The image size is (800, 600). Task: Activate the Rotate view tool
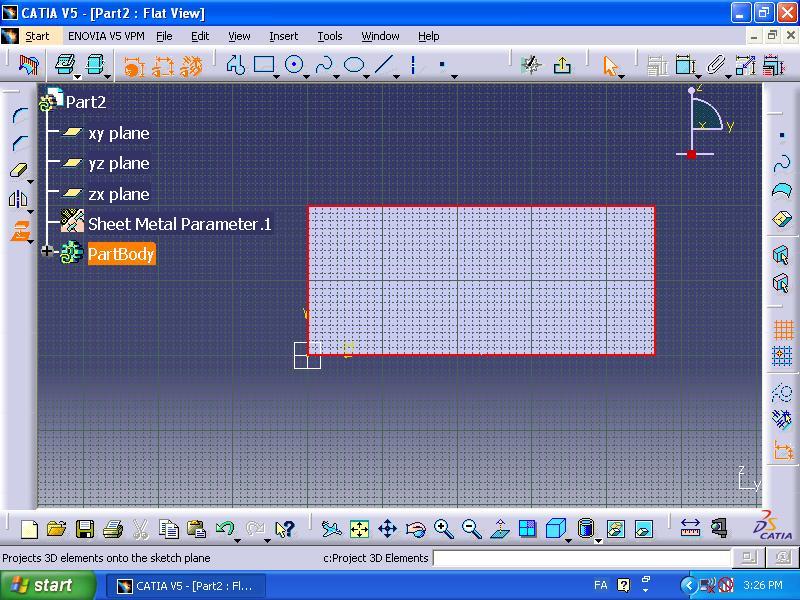[416, 527]
